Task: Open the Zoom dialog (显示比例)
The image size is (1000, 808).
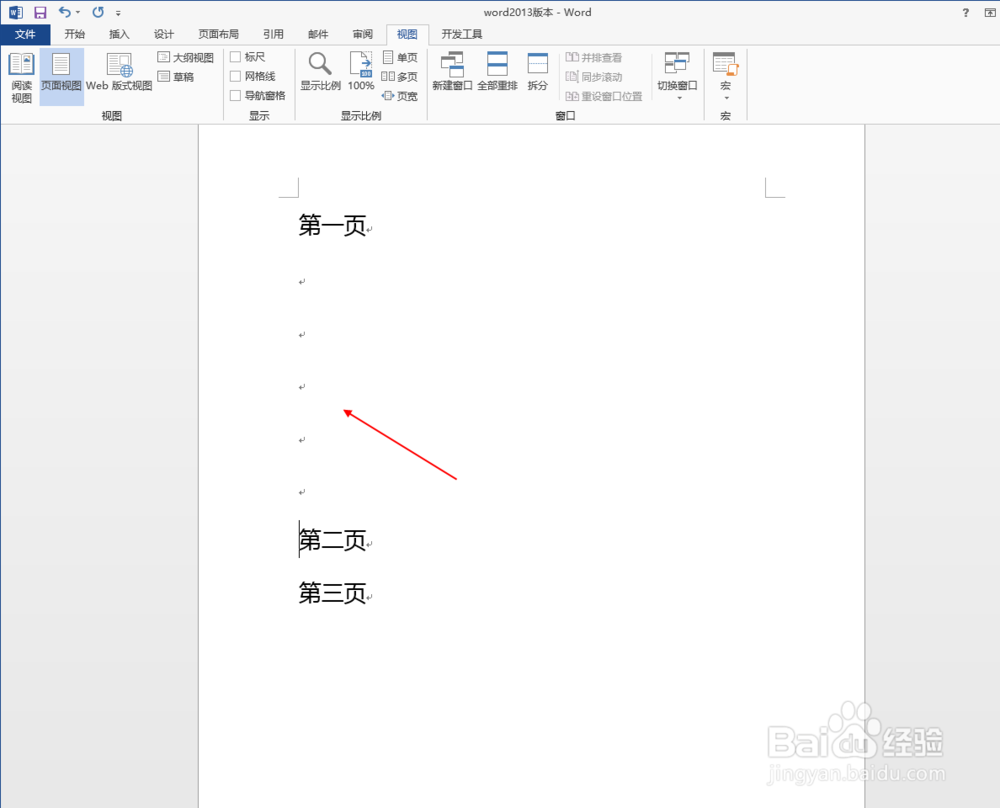Action: pos(320,70)
